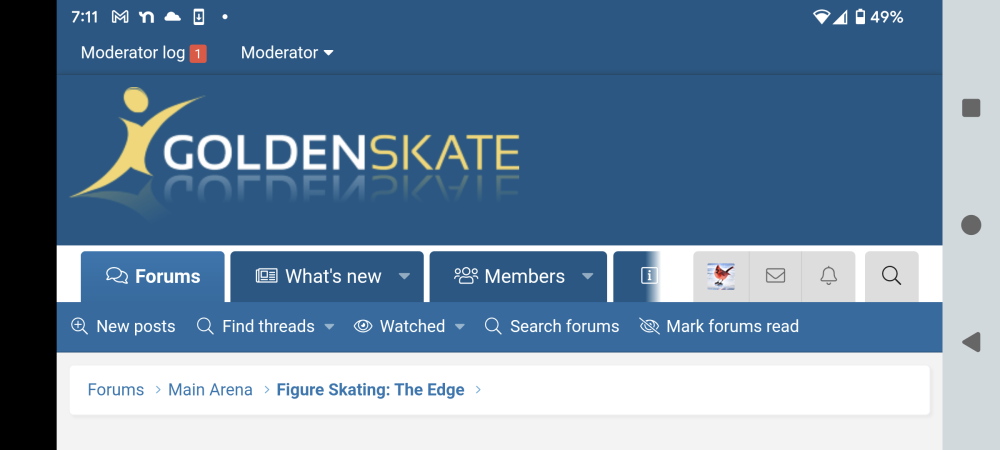This screenshot has height=450, width=1000.
Task: Tap the Android recent apps square button
Action: [x=971, y=108]
